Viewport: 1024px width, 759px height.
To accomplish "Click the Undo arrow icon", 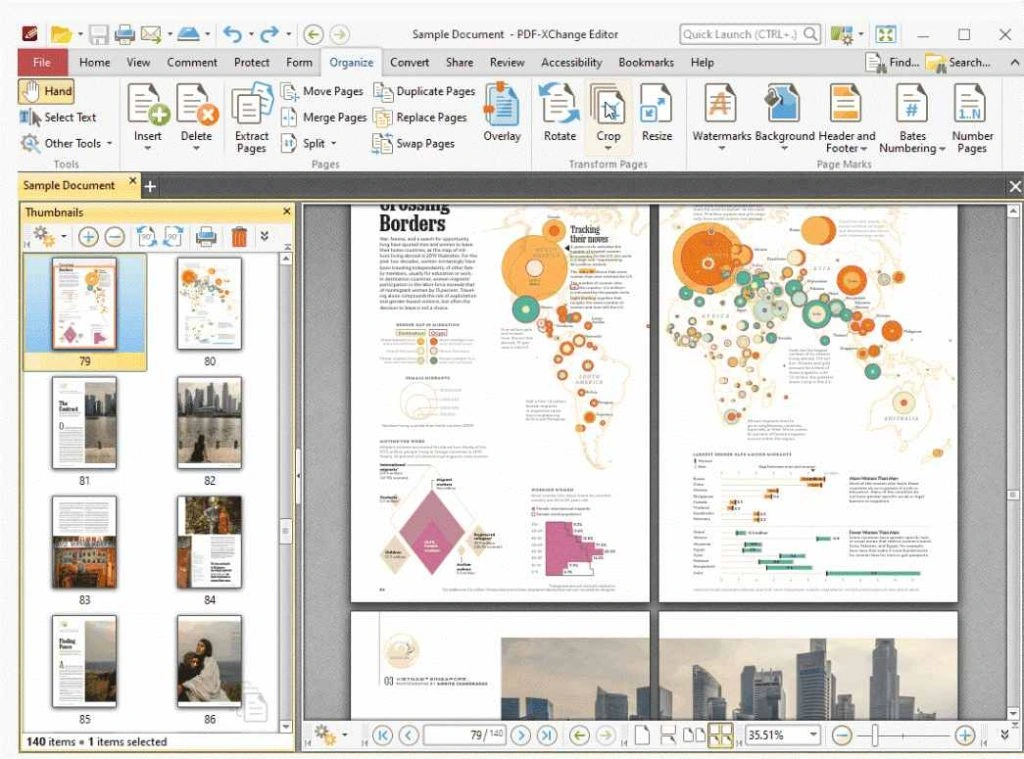I will [x=232, y=34].
